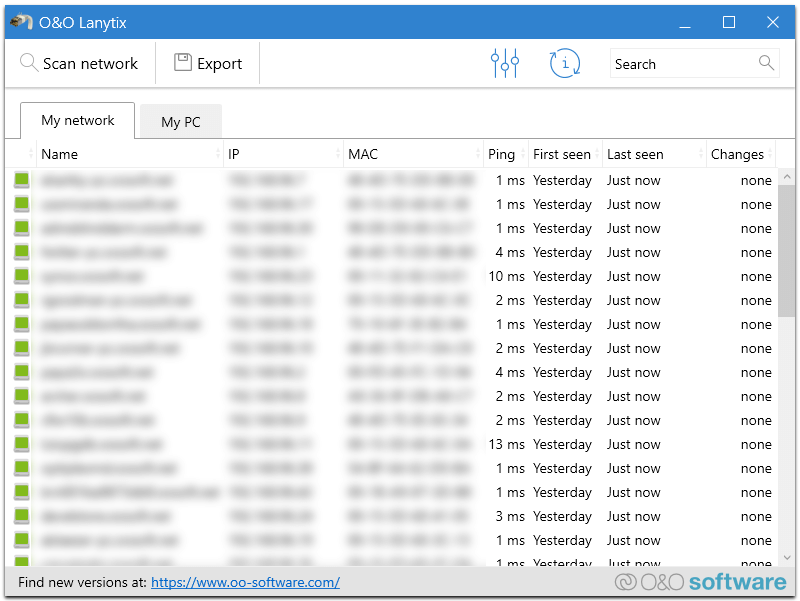Viewport: 800px width, 601px height.
Task: Click the Export floppy disk icon
Action: coord(183,62)
